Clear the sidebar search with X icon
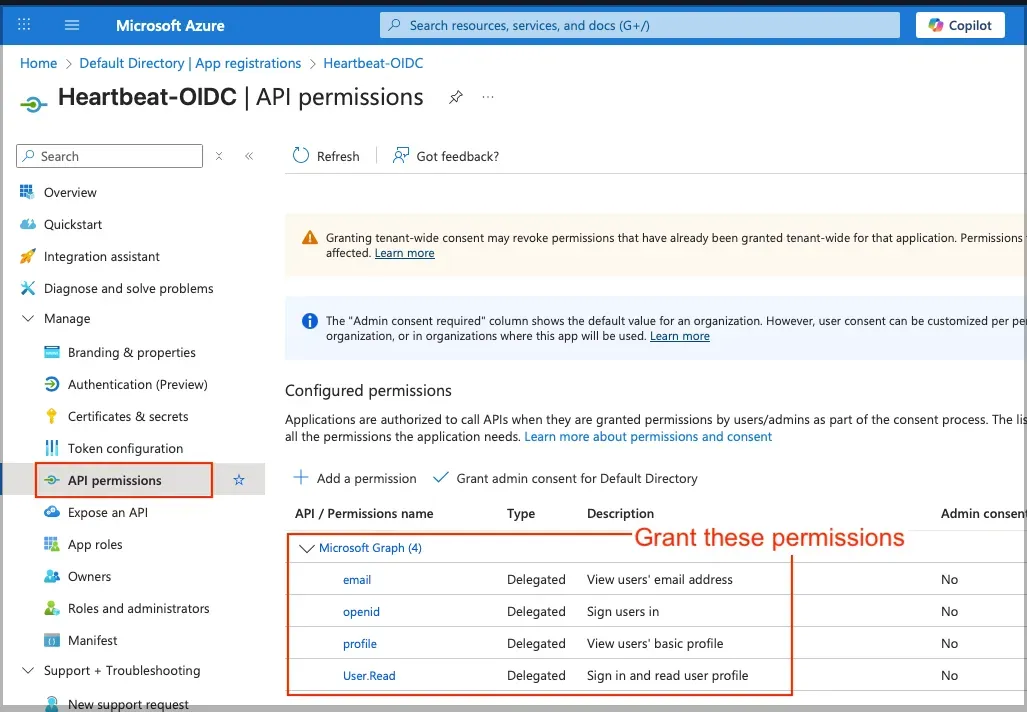This screenshot has width=1027, height=712. click(219, 156)
